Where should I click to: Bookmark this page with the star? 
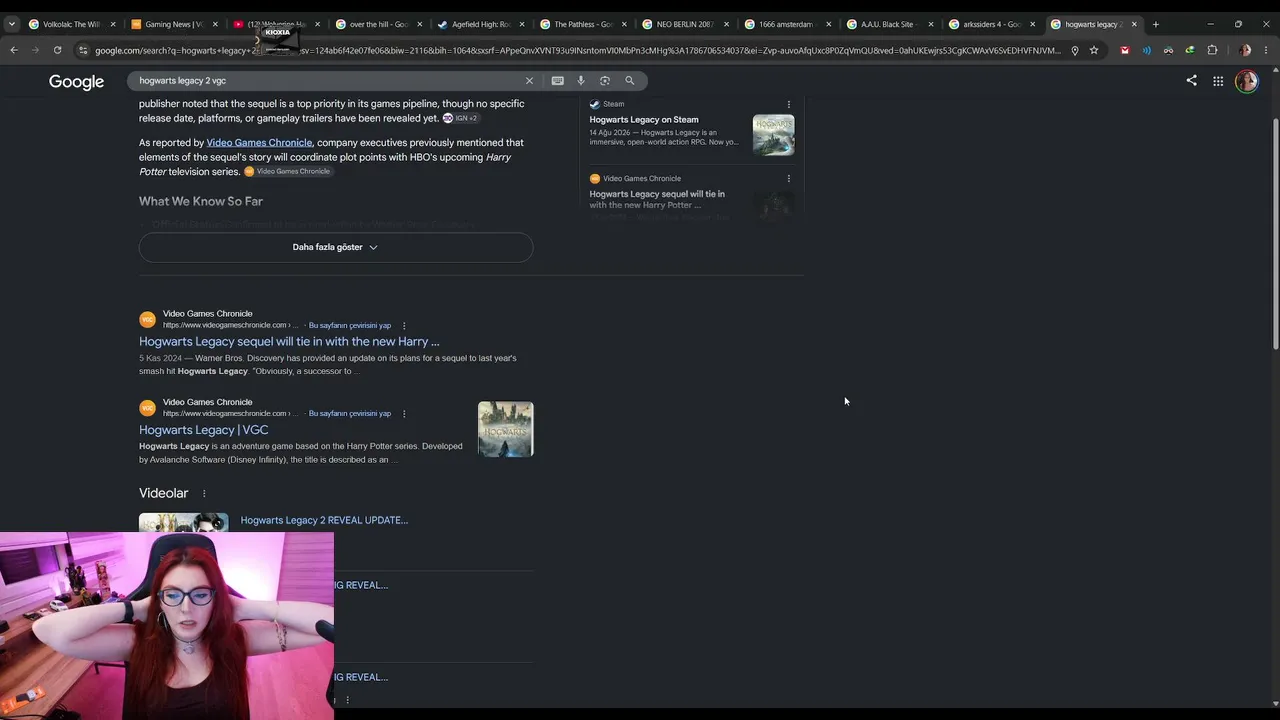point(1094,50)
